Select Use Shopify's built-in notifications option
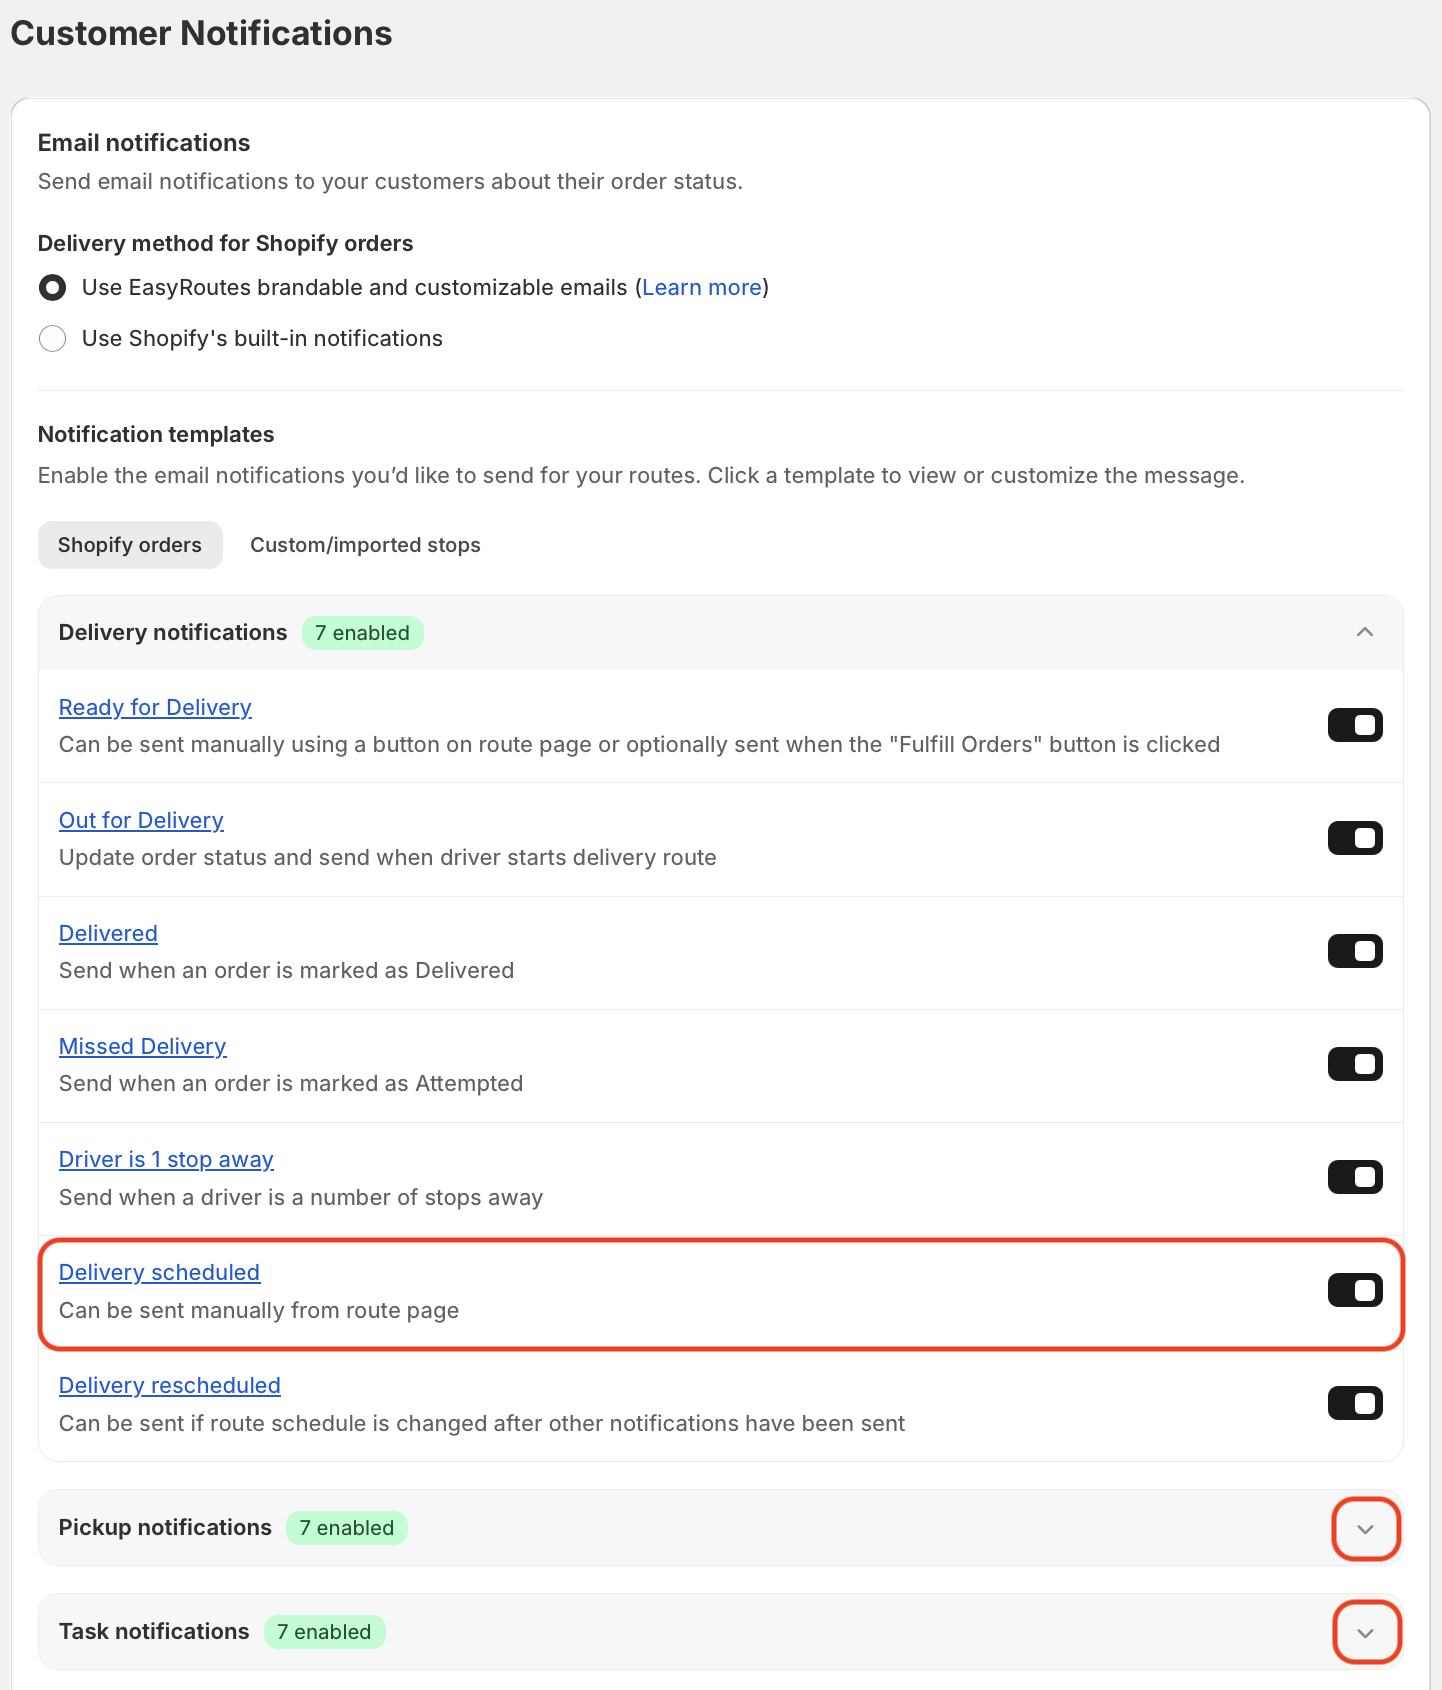 pyautogui.click(x=53, y=338)
